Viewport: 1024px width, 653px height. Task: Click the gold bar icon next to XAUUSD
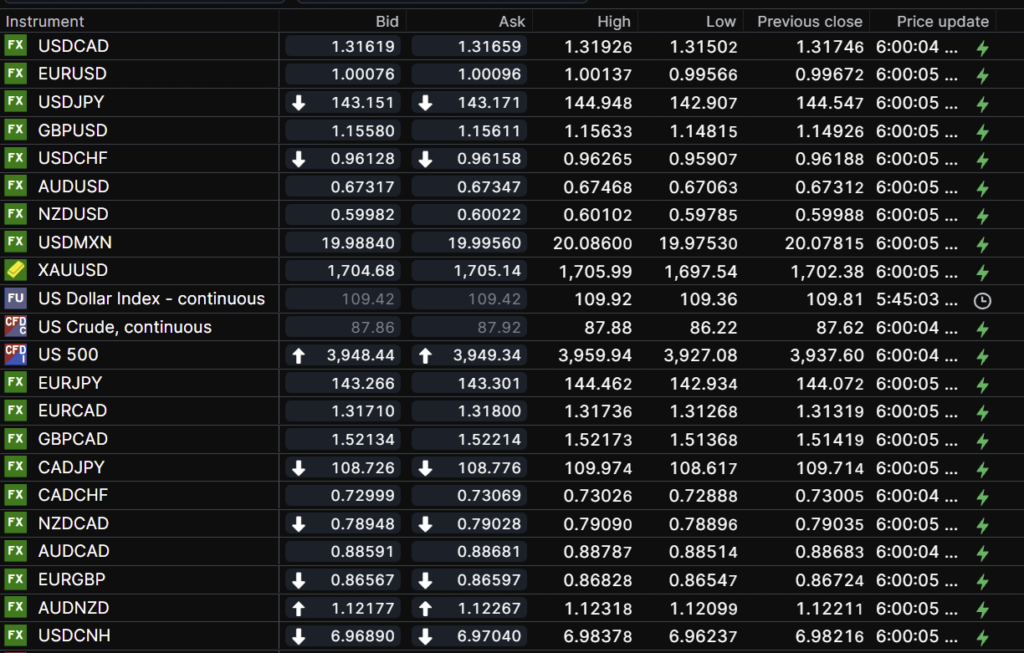click(15, 270)
